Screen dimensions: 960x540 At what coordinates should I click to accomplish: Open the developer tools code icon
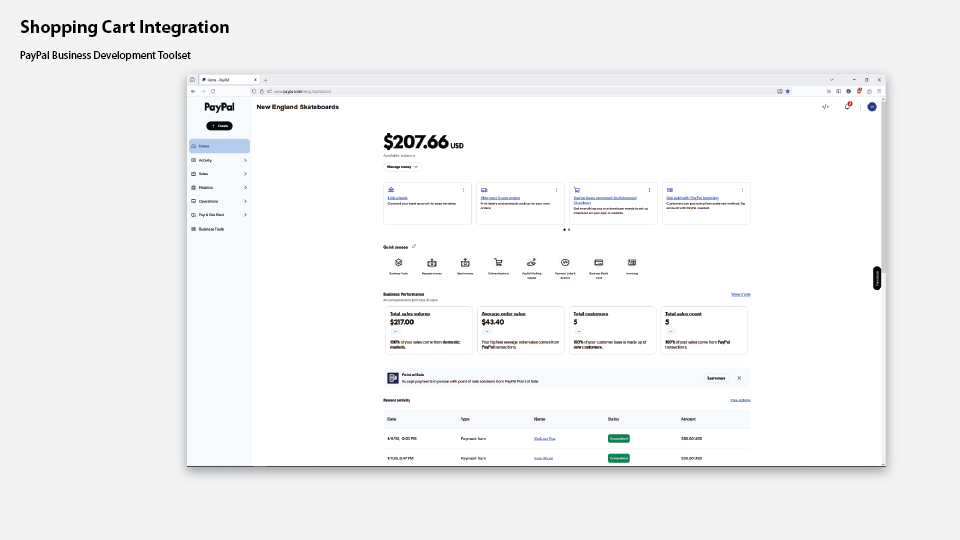(x=825, y=106)
